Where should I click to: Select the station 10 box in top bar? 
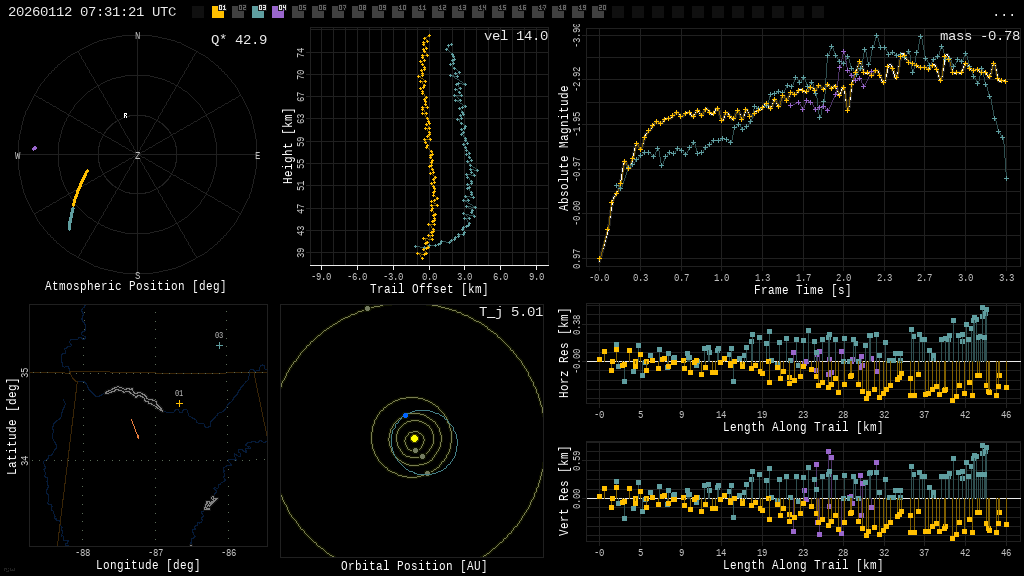pos(398,12)
